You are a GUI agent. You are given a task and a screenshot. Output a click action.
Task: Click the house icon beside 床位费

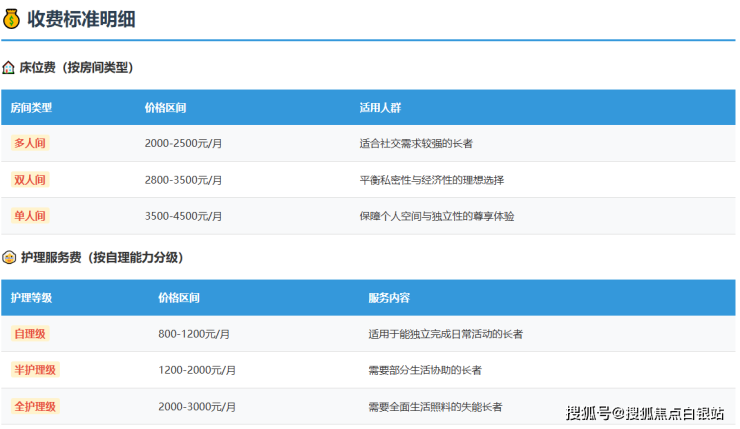9,68
